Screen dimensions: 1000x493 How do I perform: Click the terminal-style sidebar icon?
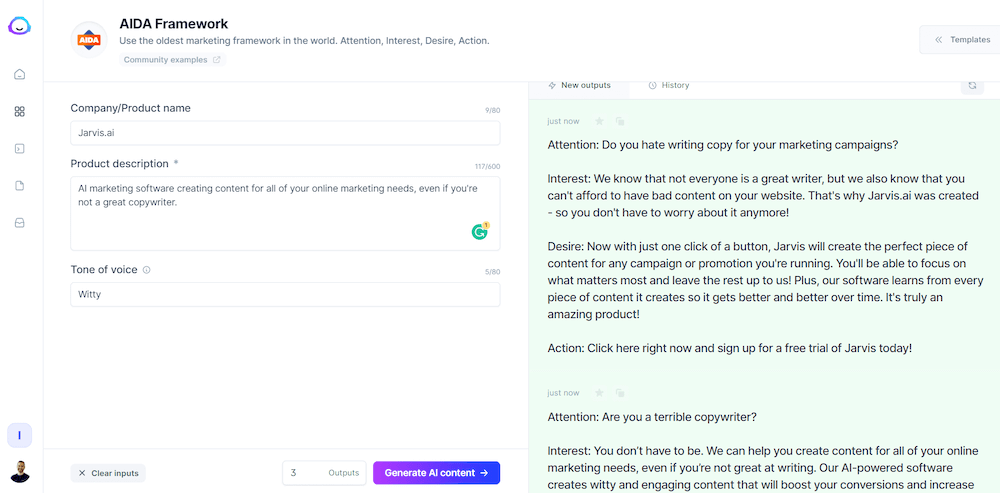pos(19,149)
